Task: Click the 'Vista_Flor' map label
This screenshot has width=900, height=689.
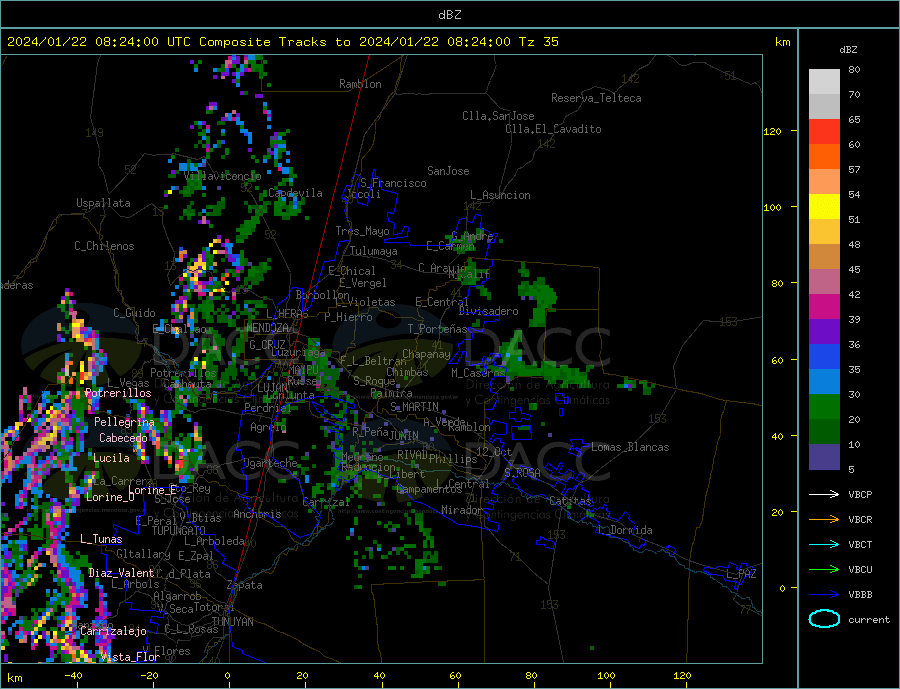Action: click(x=130, y=657)
